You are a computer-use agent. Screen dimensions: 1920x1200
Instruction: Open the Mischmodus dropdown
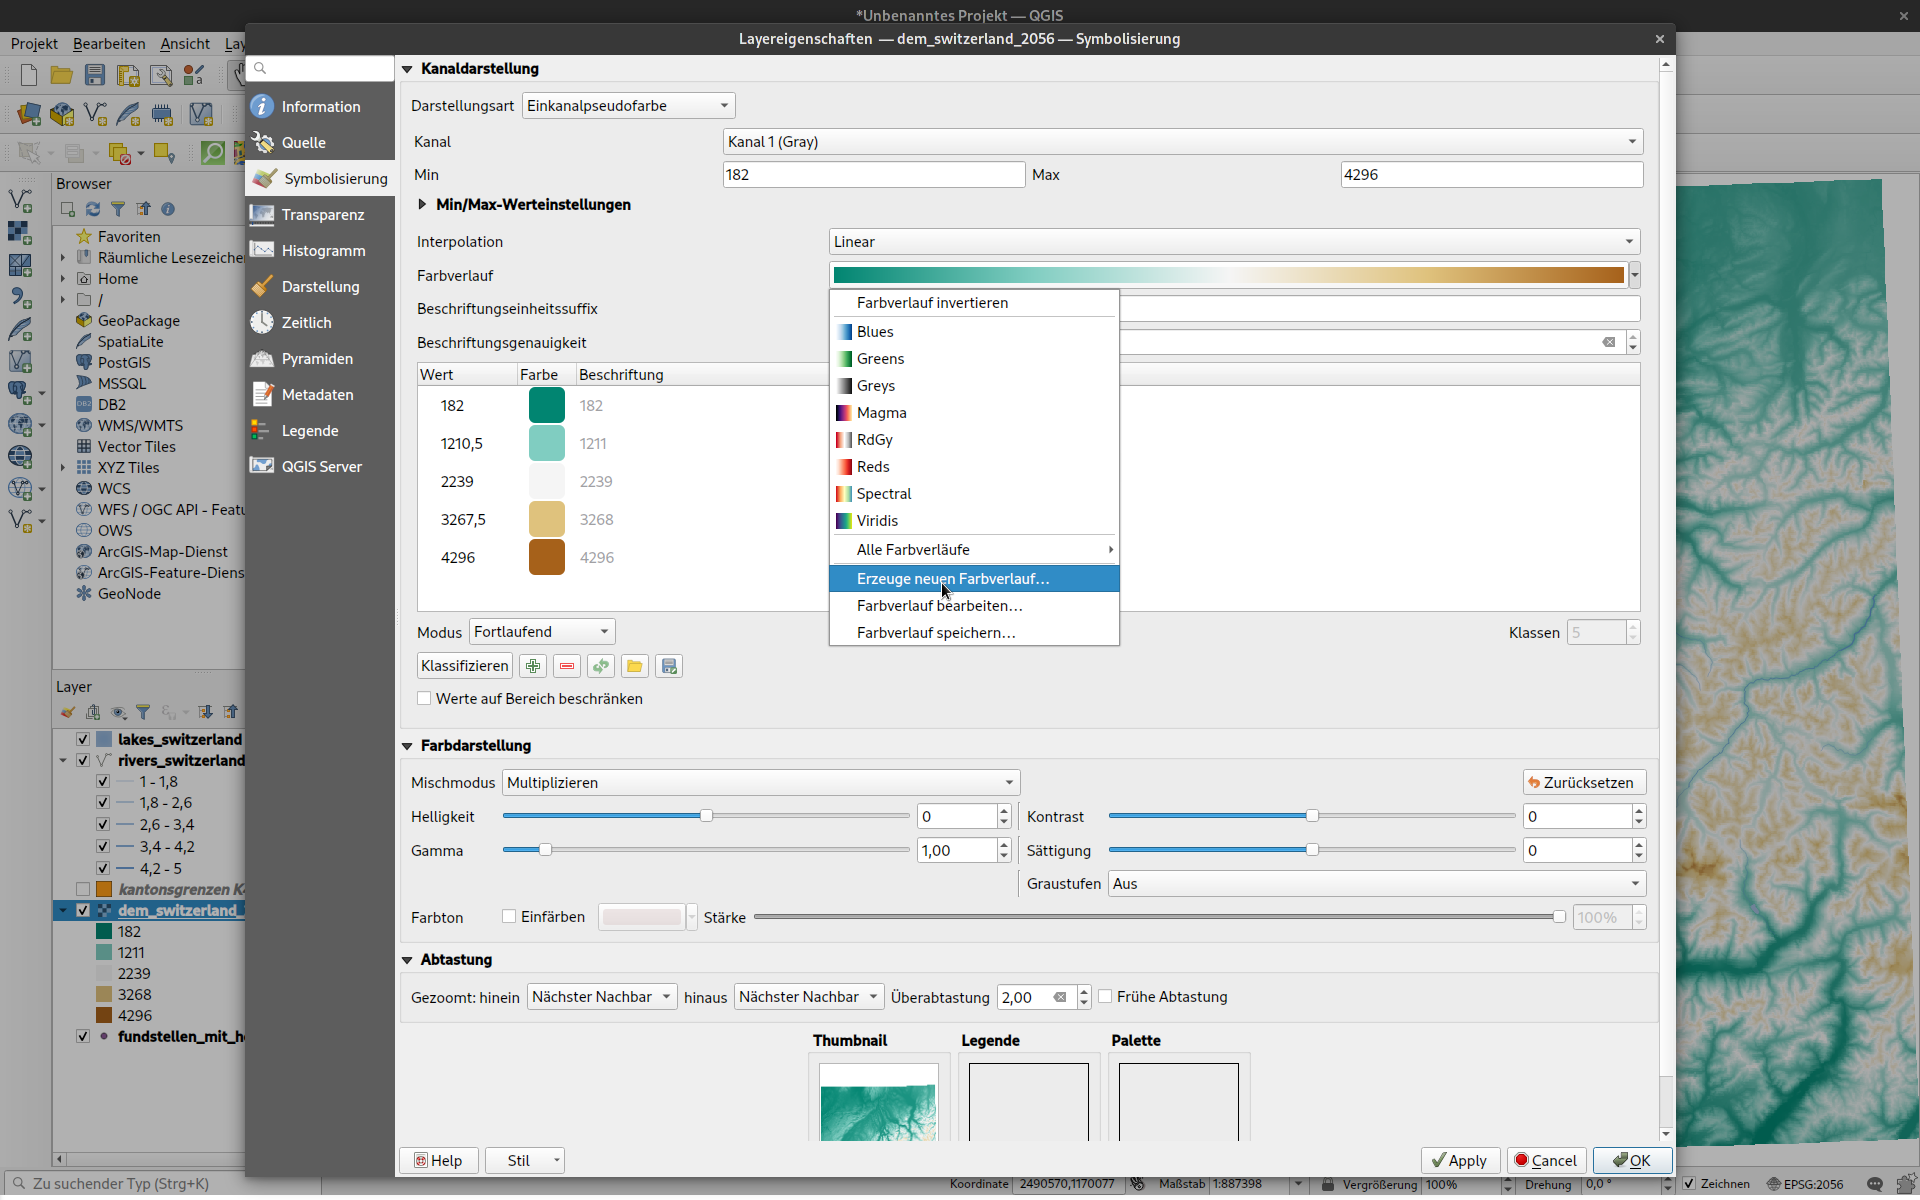point(760,783)
